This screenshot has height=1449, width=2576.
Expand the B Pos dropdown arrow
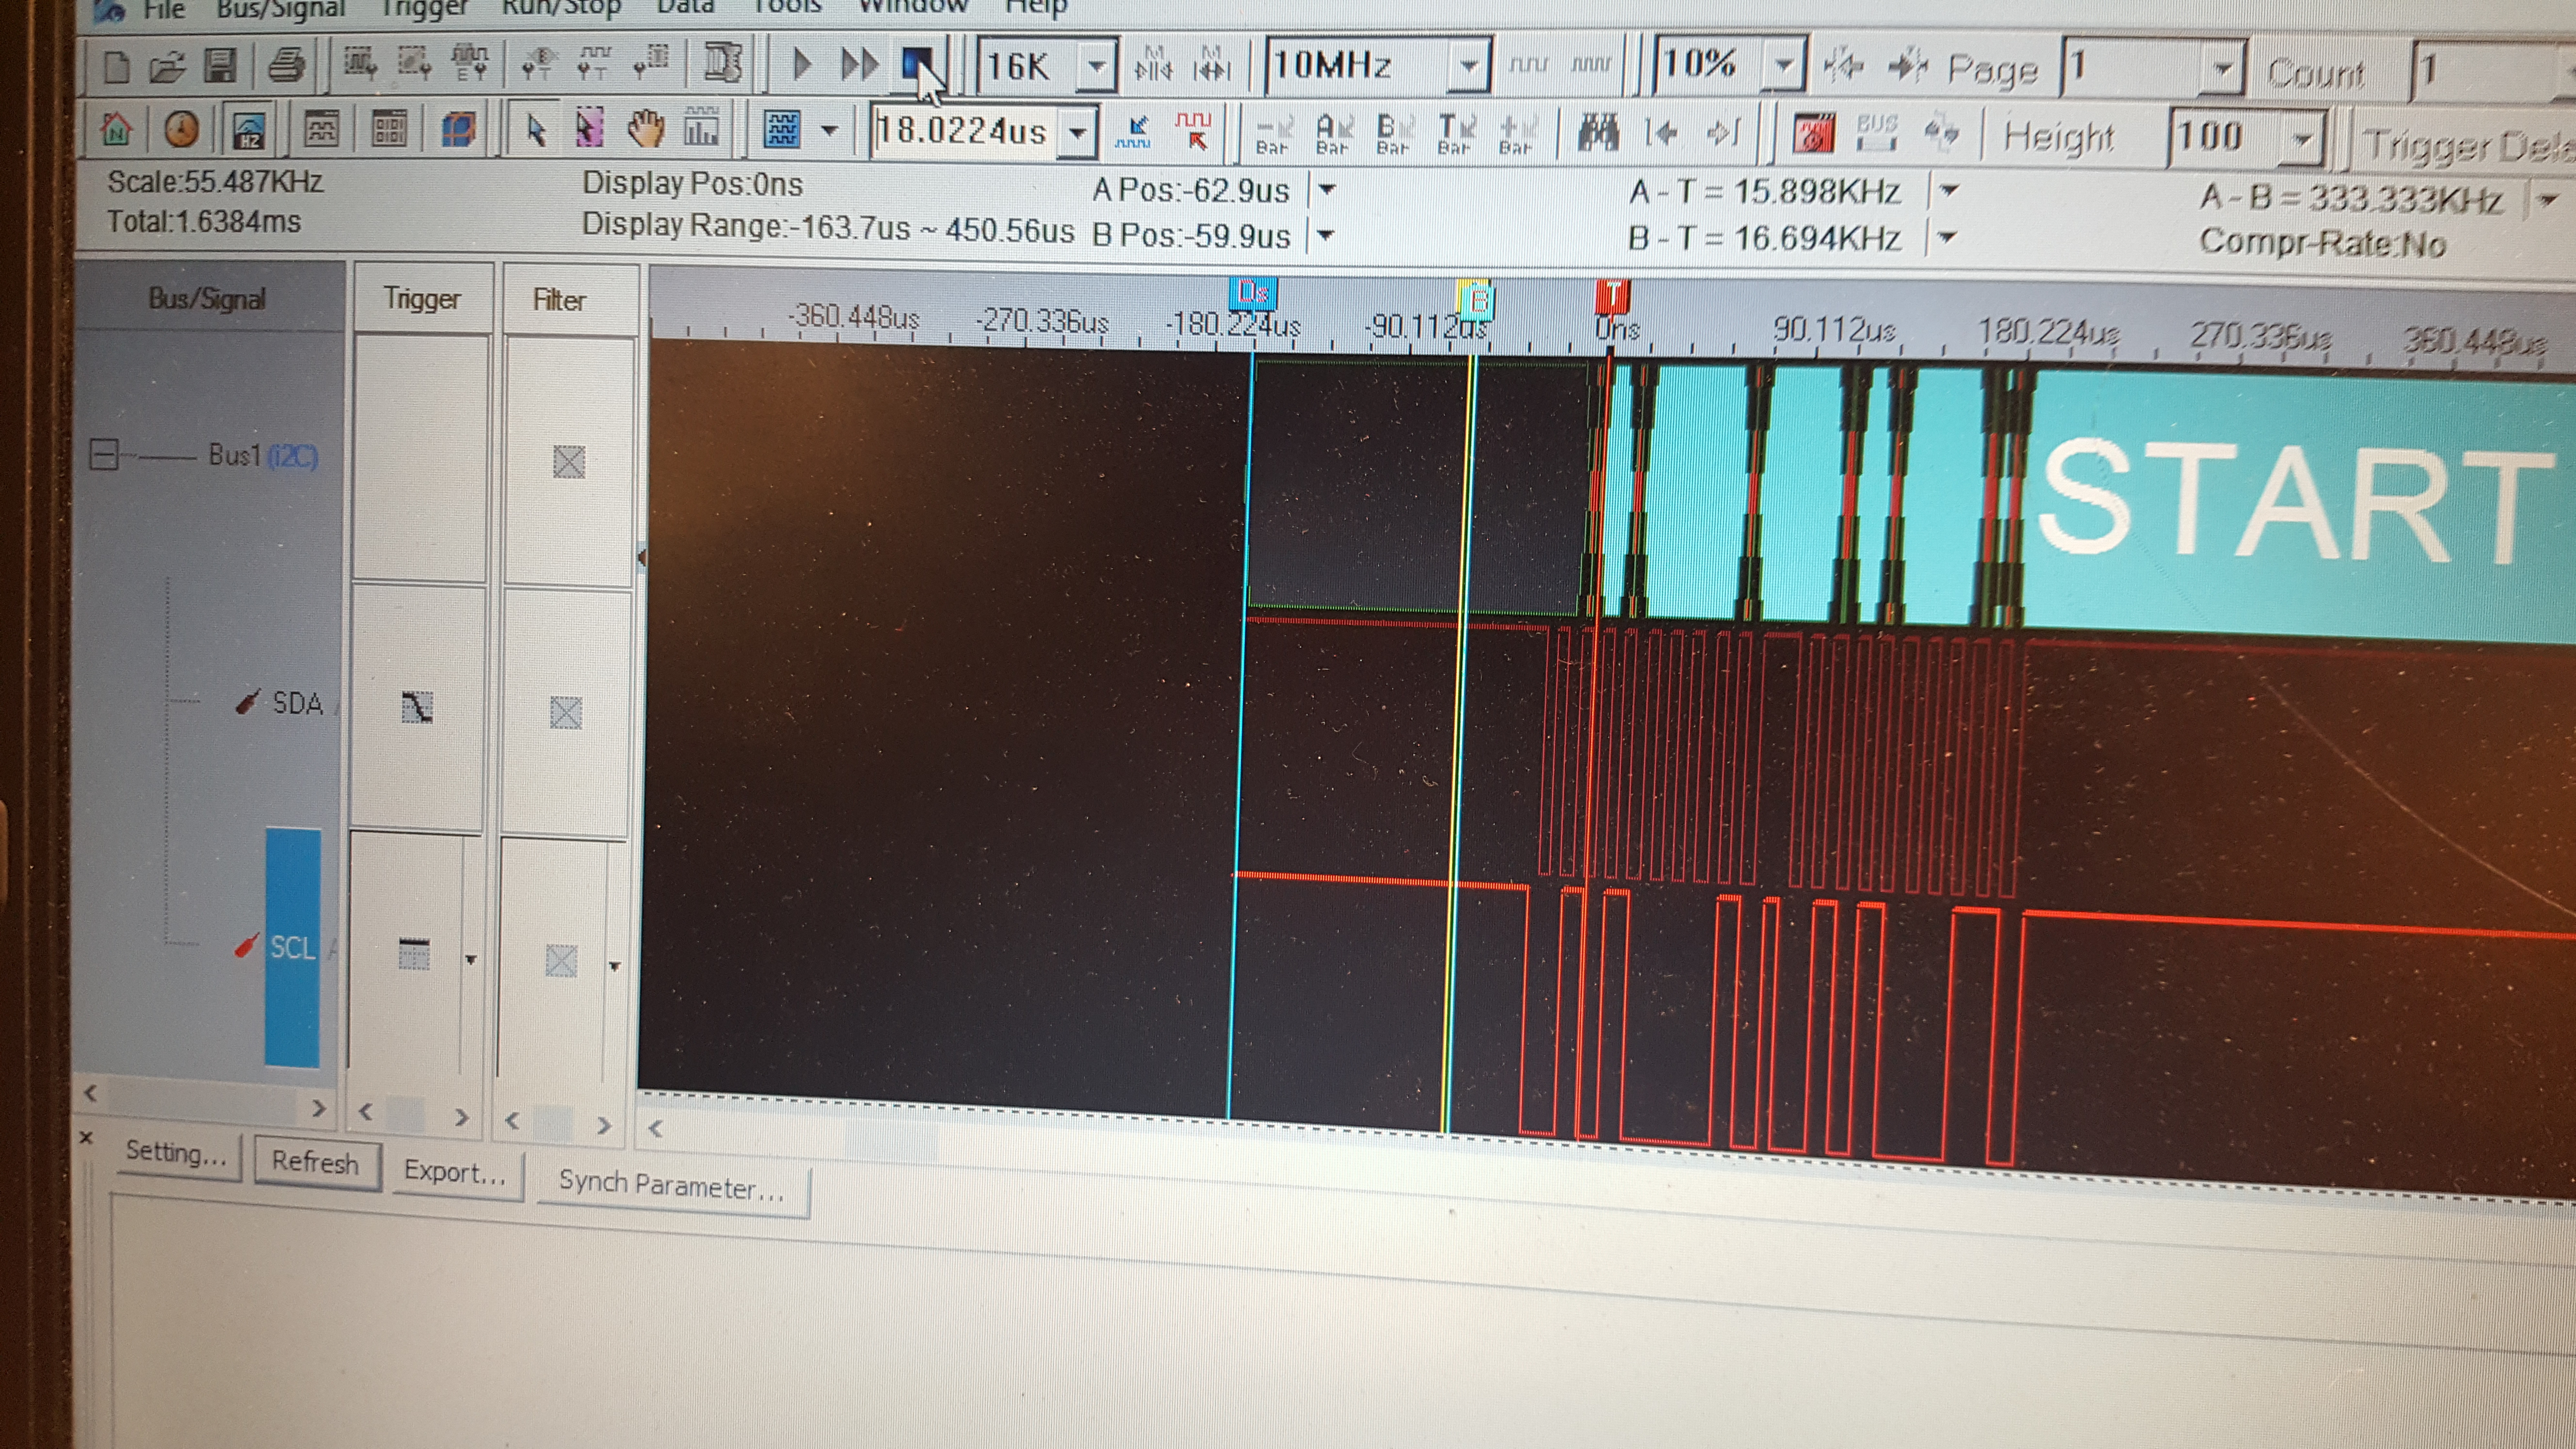point(1325,236)
